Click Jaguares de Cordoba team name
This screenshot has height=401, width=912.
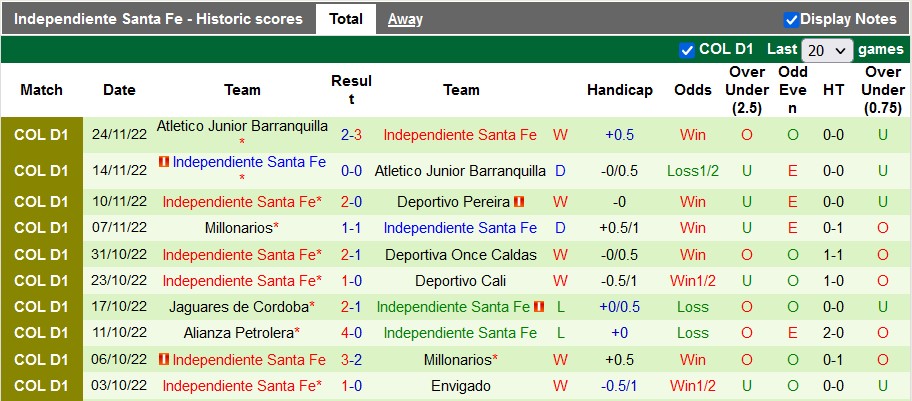[238, 307]
